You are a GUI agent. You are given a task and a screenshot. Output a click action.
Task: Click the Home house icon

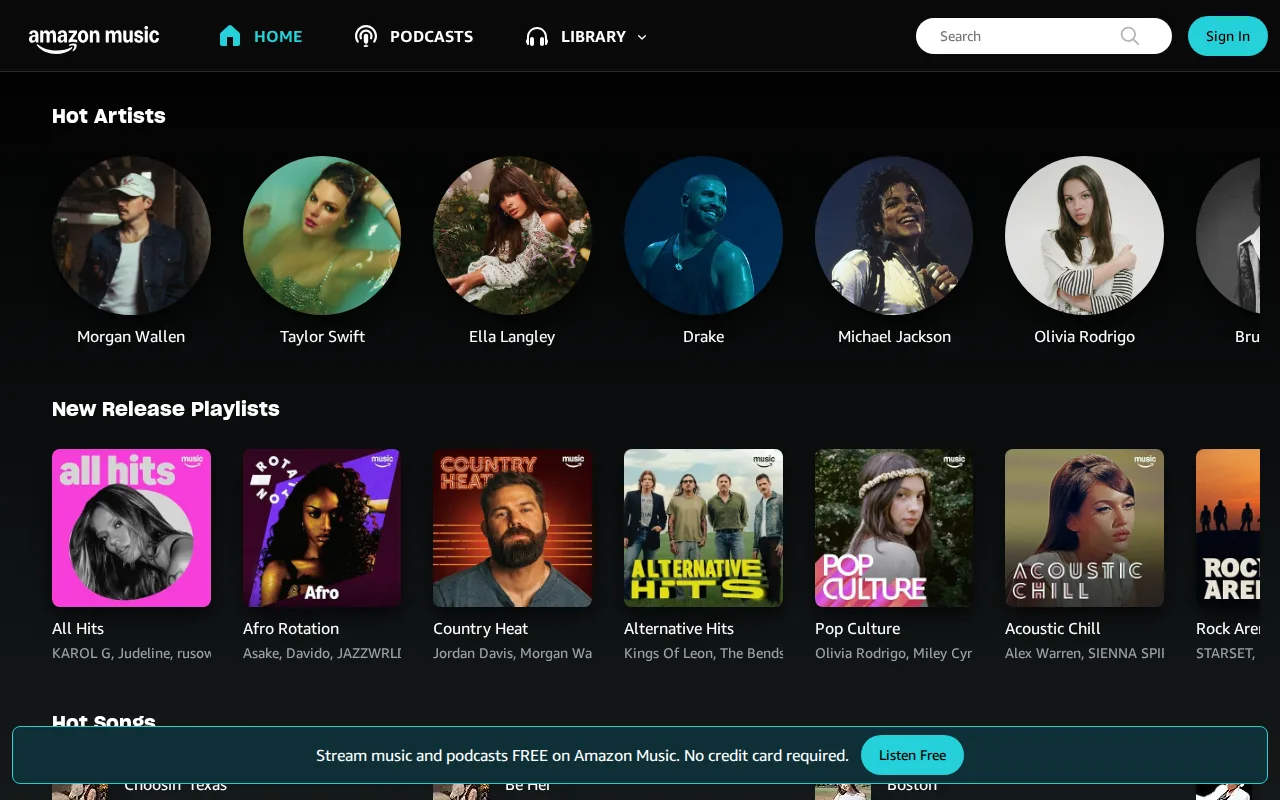(230, 36)
